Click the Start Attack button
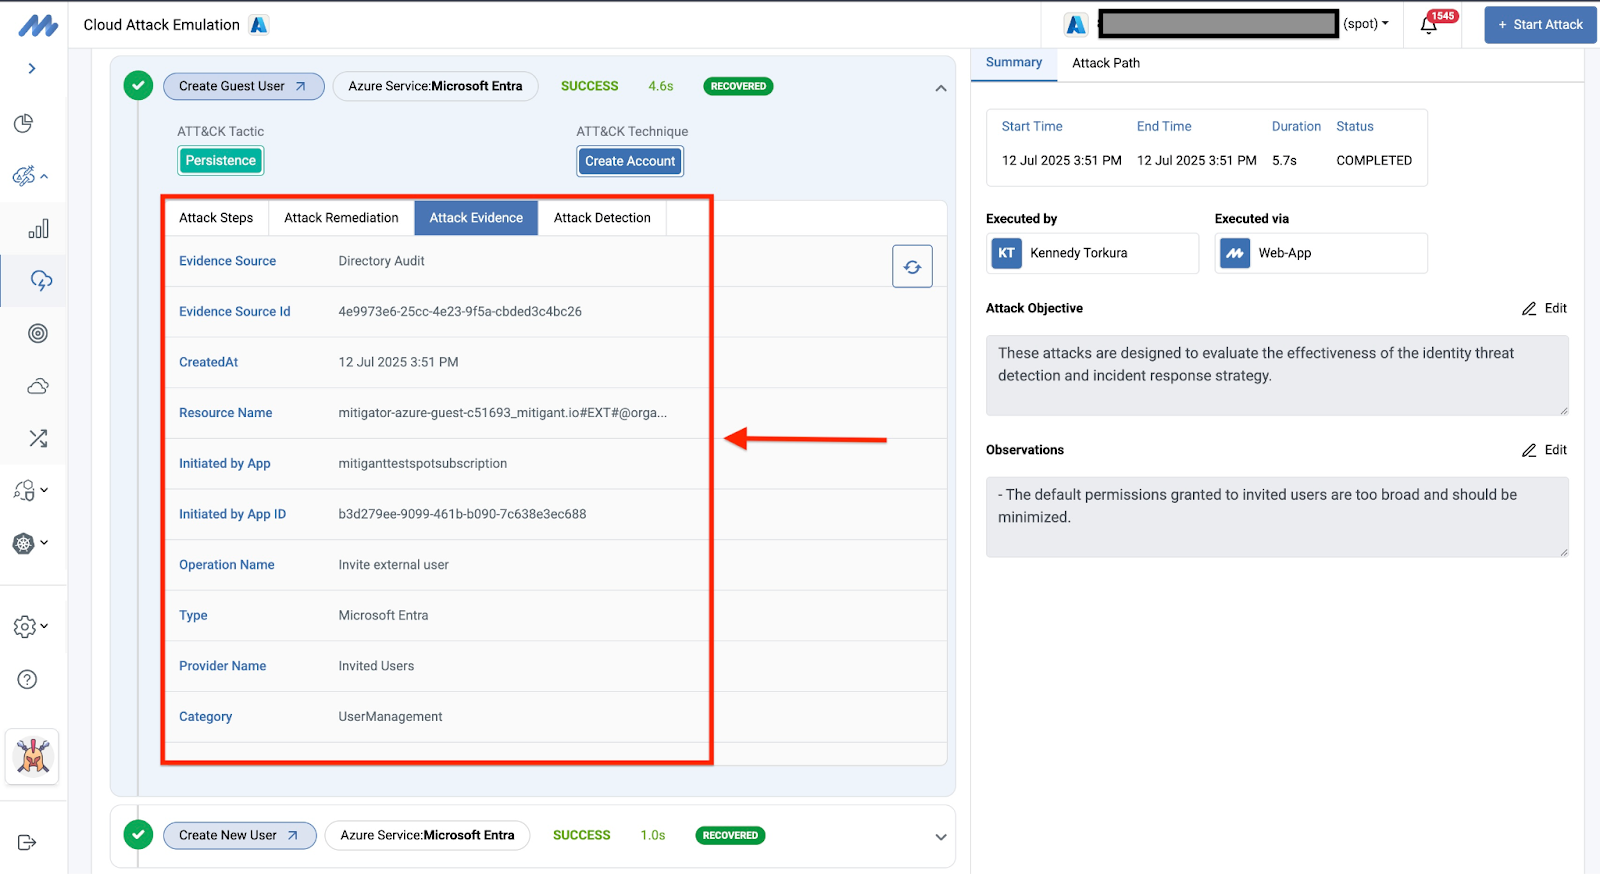This screenshot has width=1600, height=874. coord(1540,25)
